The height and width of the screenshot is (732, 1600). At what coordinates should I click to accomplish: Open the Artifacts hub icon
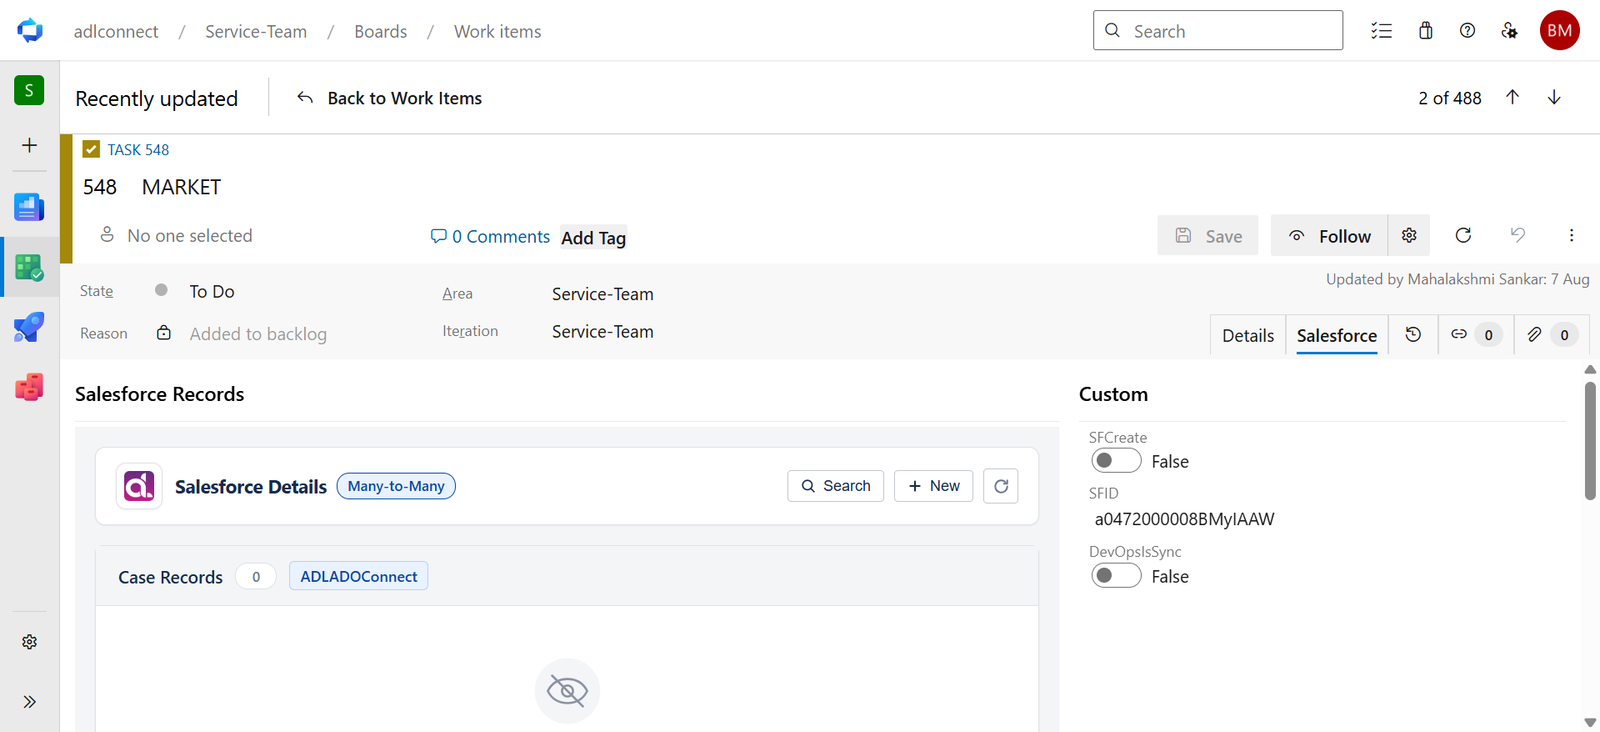click(29, 387)
